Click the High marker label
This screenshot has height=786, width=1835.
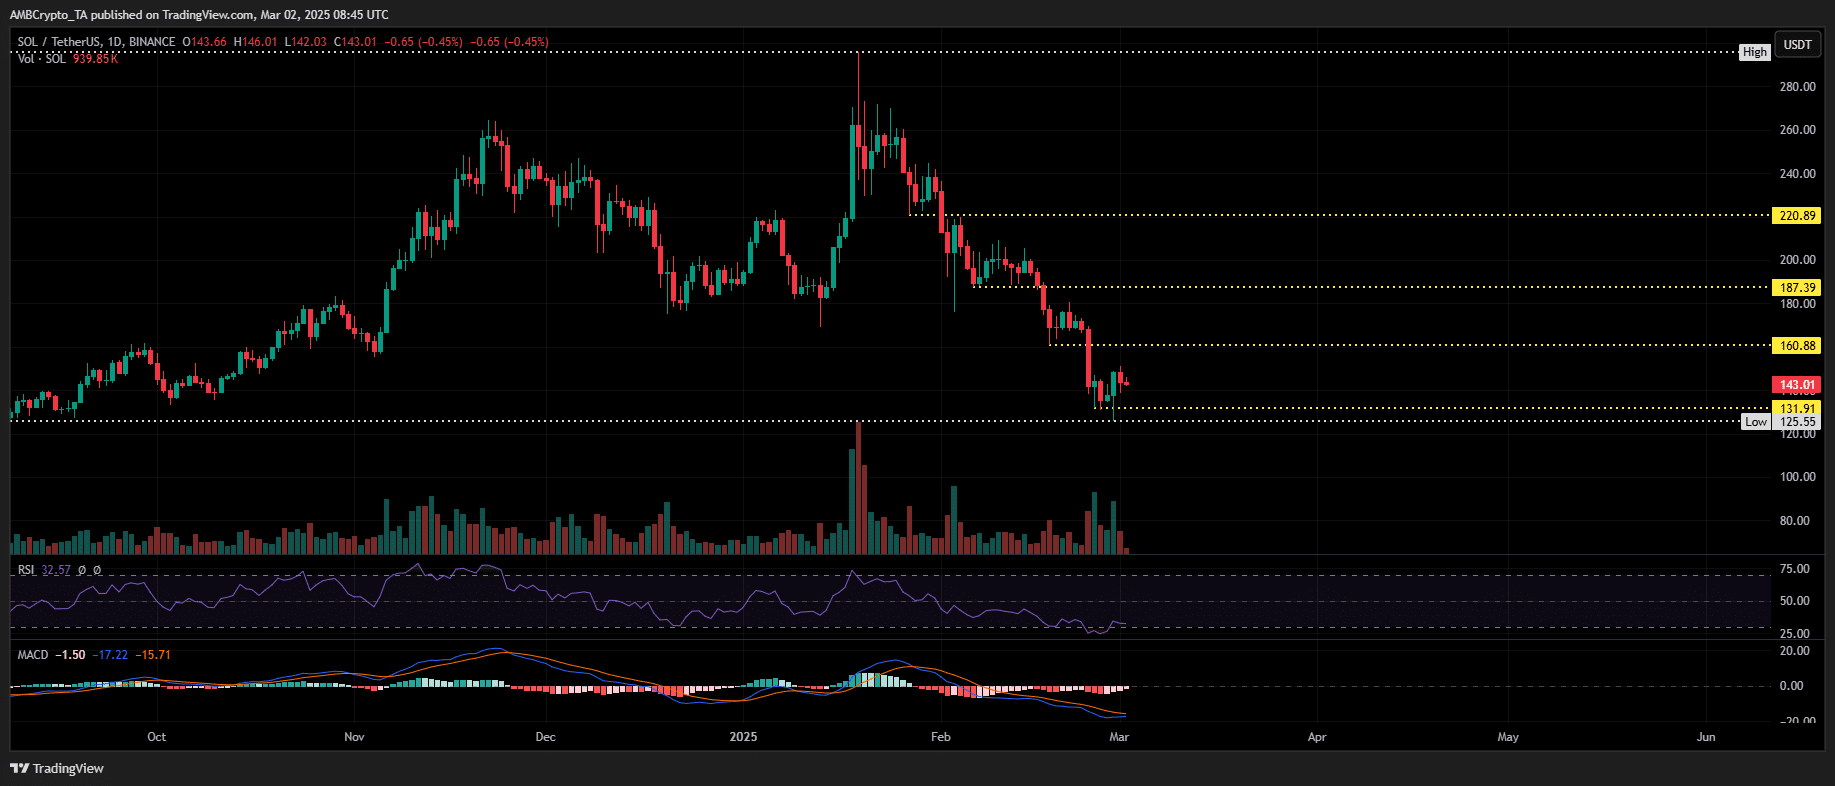(1755, 52)
